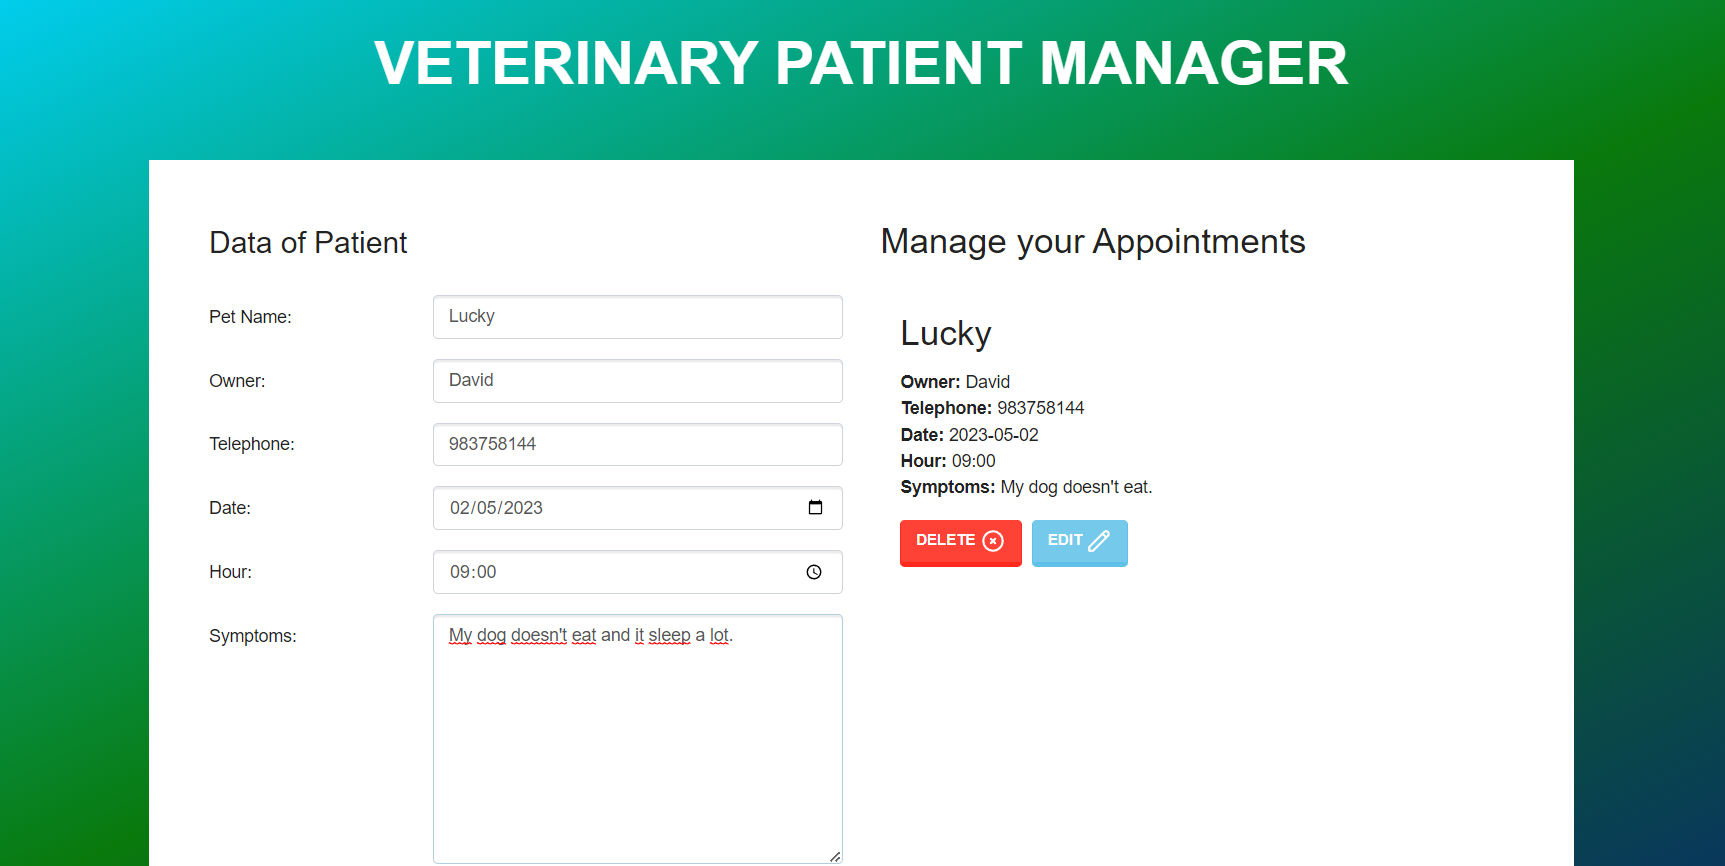Click the Manage your Appointments heading
Image resolution: width=1725 pixels, height=866 pixels.
click(x=1092, y=241)
